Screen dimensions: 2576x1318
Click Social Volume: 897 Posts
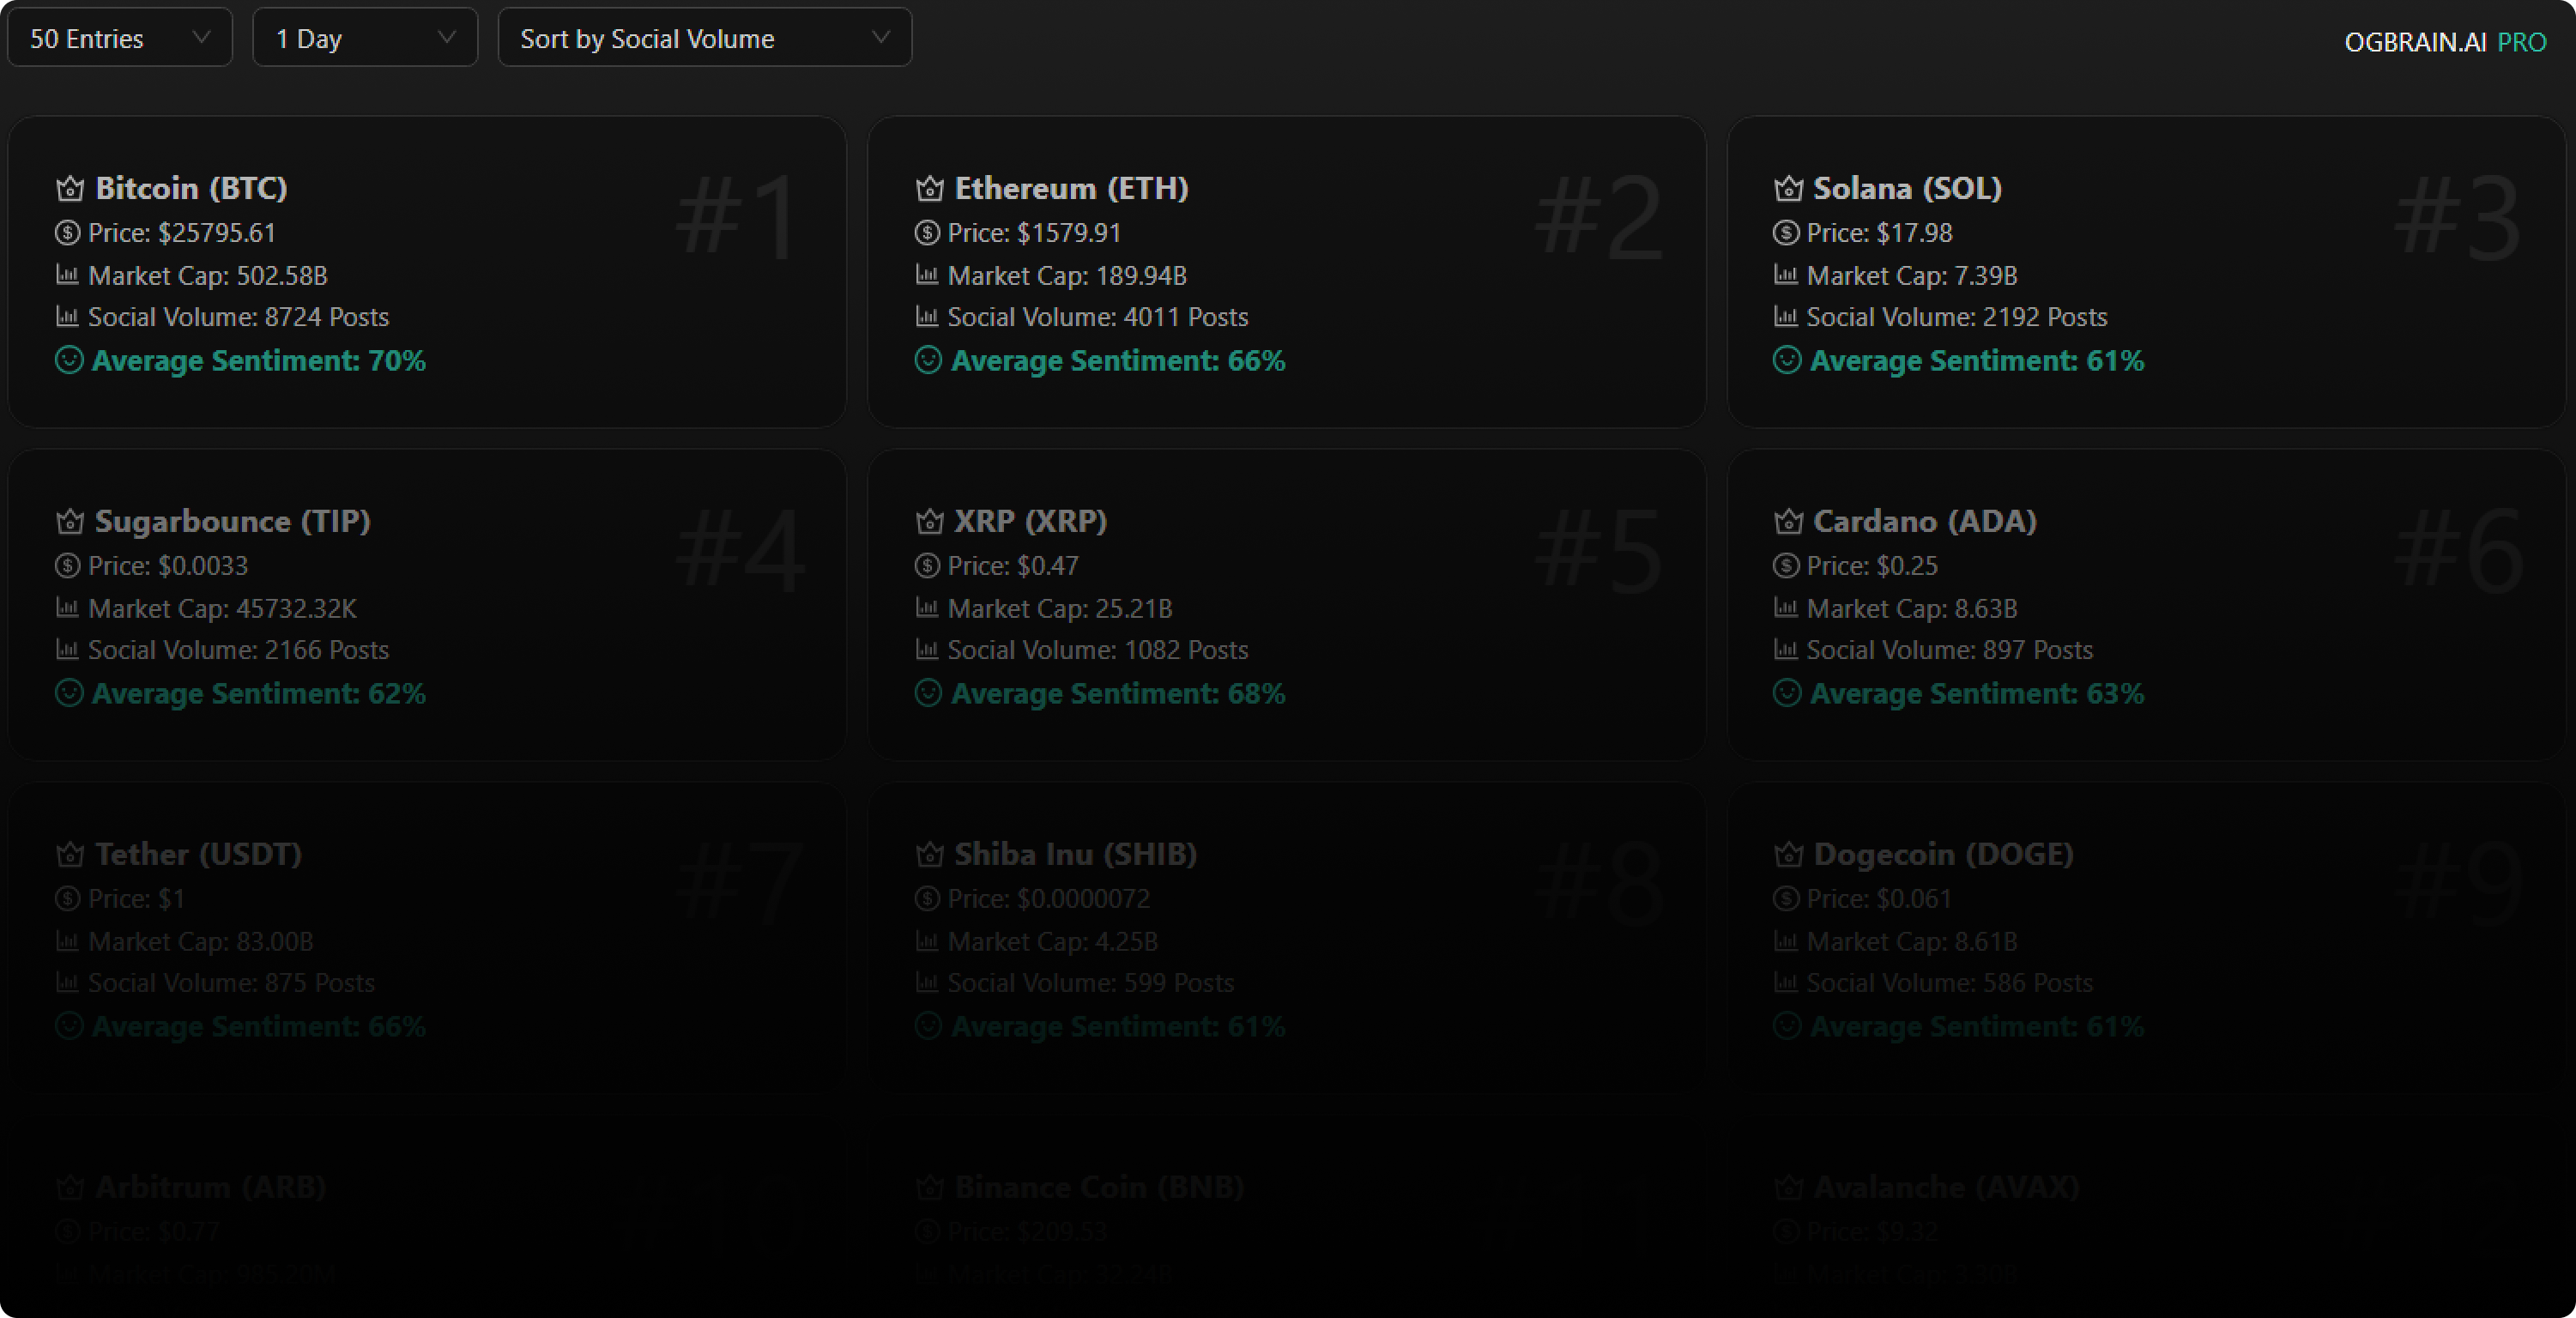click(x=1949, y=650)
